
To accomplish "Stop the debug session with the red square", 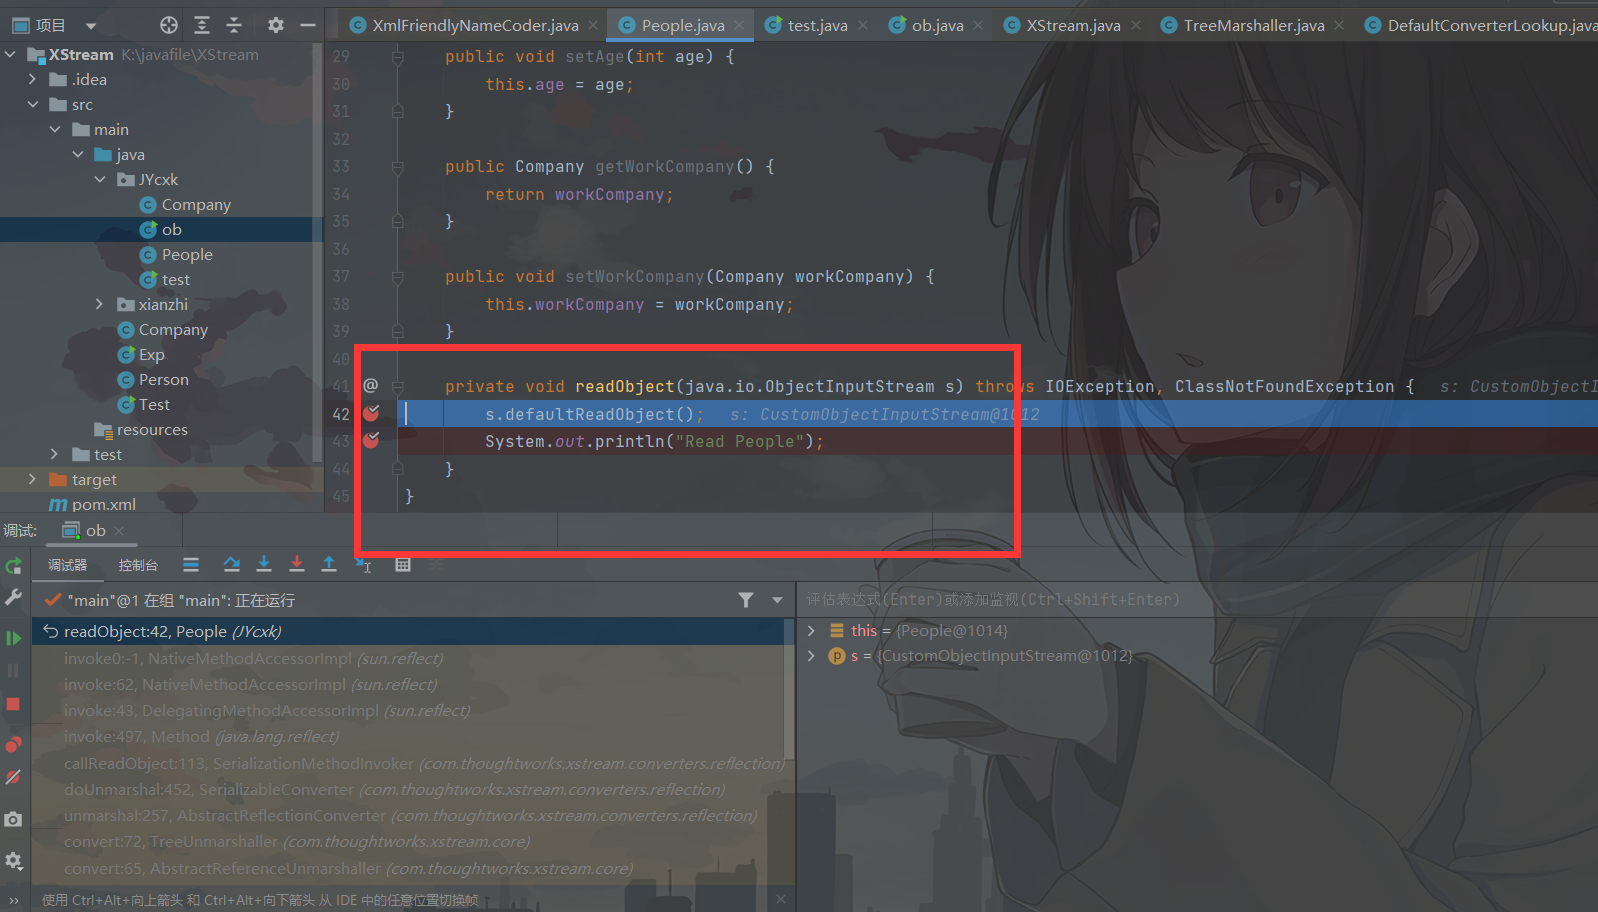I will [13, 704].
